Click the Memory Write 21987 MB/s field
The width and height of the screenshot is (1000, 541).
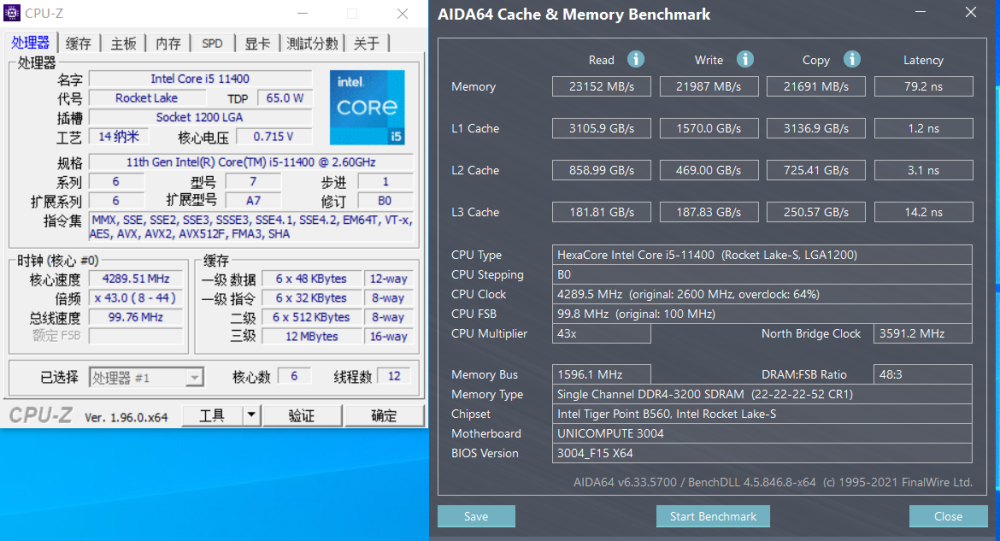709,86
